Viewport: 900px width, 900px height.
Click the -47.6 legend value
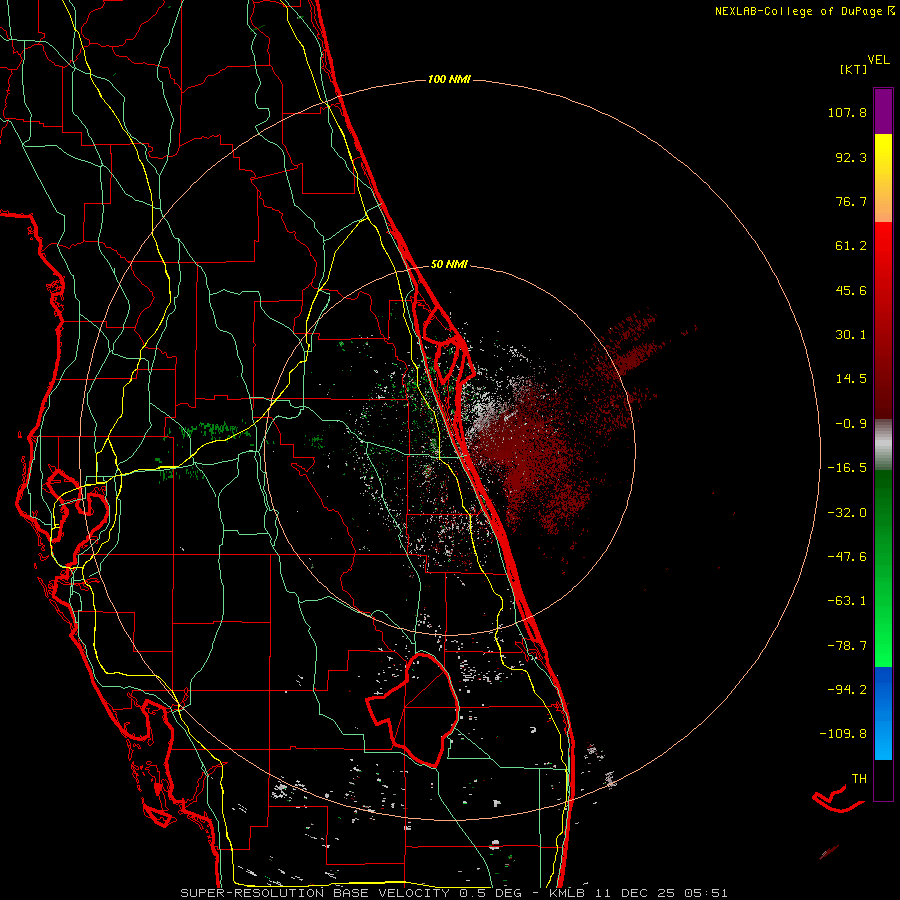pos(847,557)
